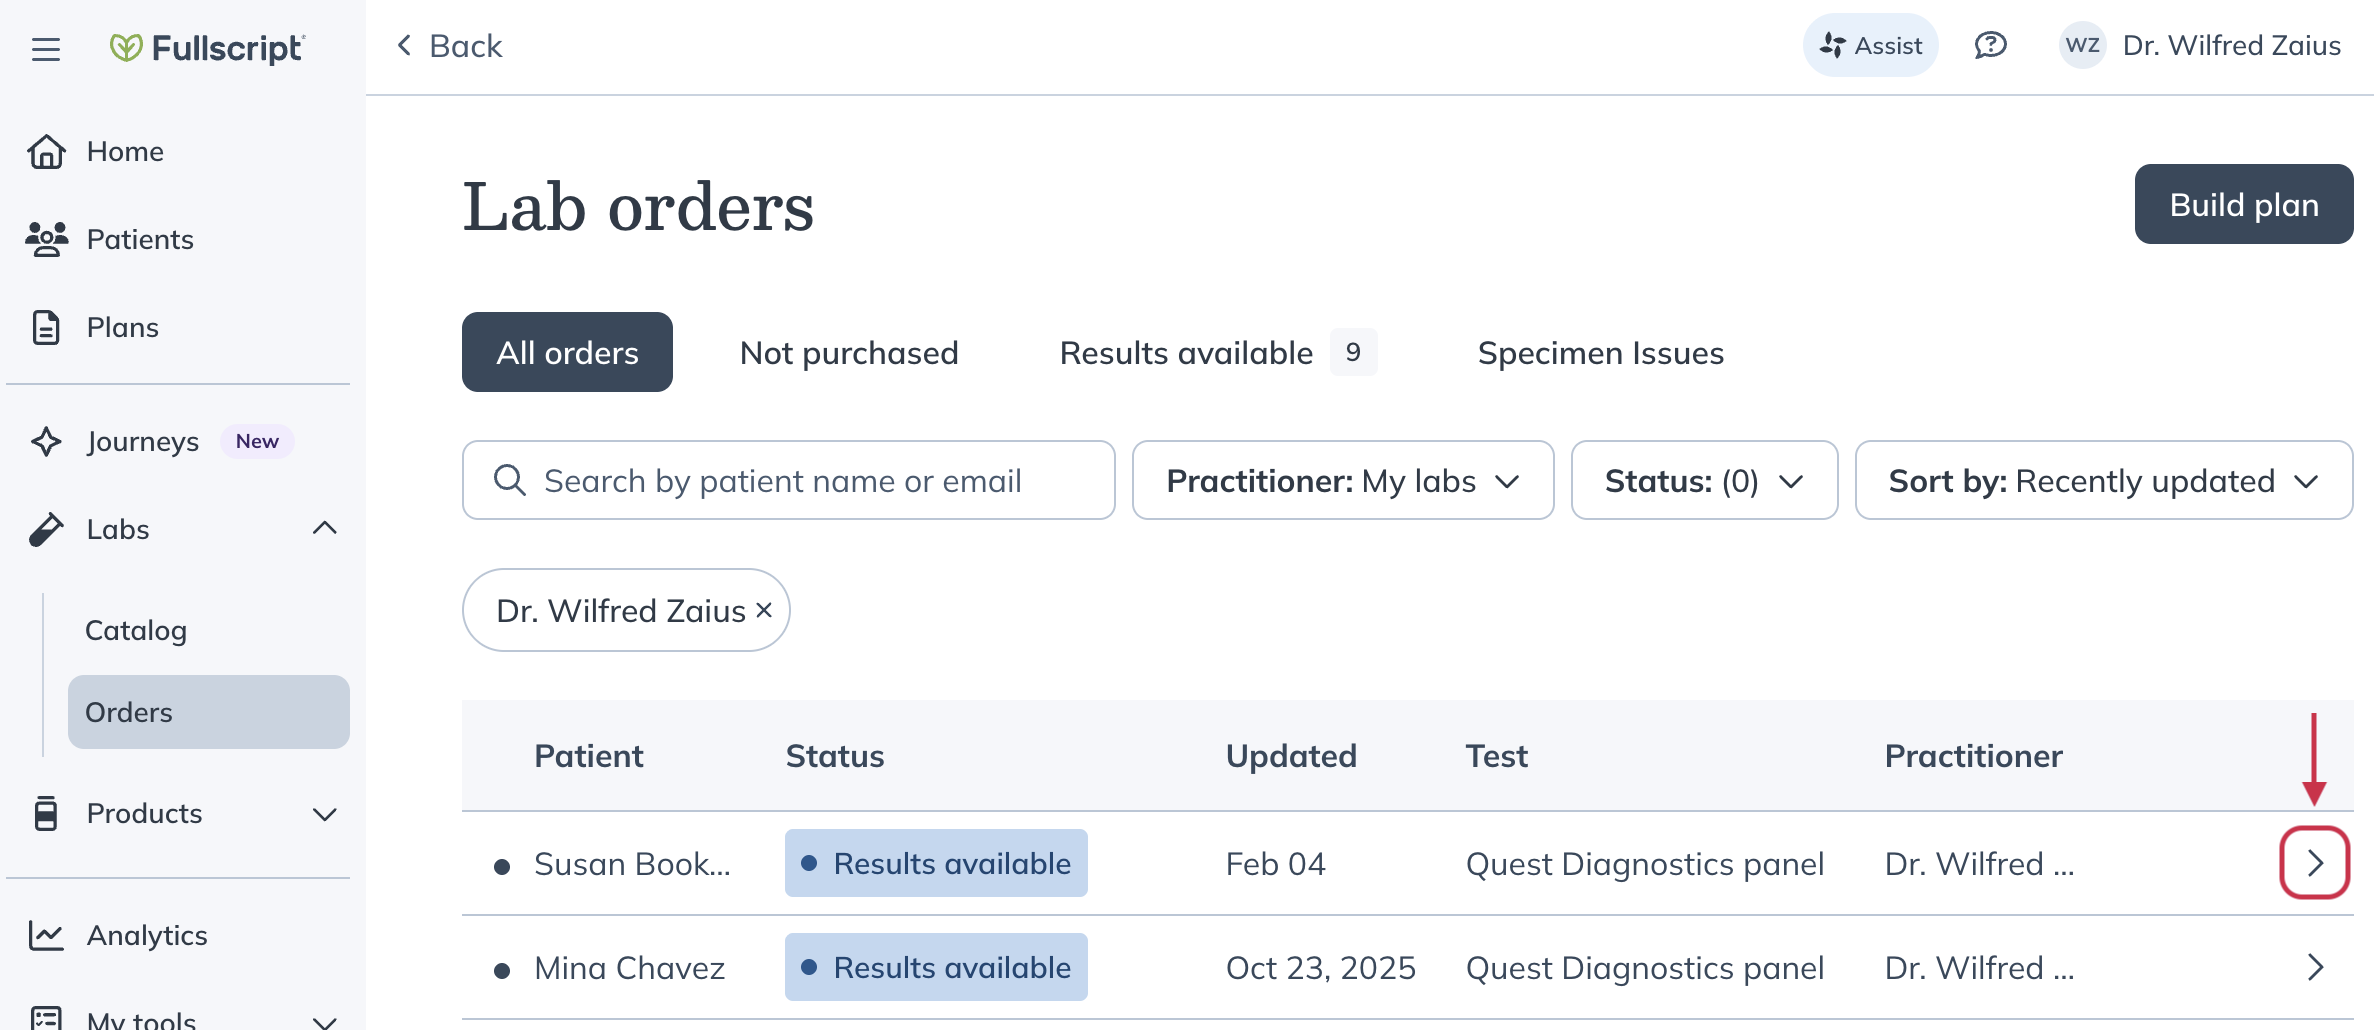2374x1030 pixels.
Task: Open the Practitioner filter dropdown
Action: 1343,480
